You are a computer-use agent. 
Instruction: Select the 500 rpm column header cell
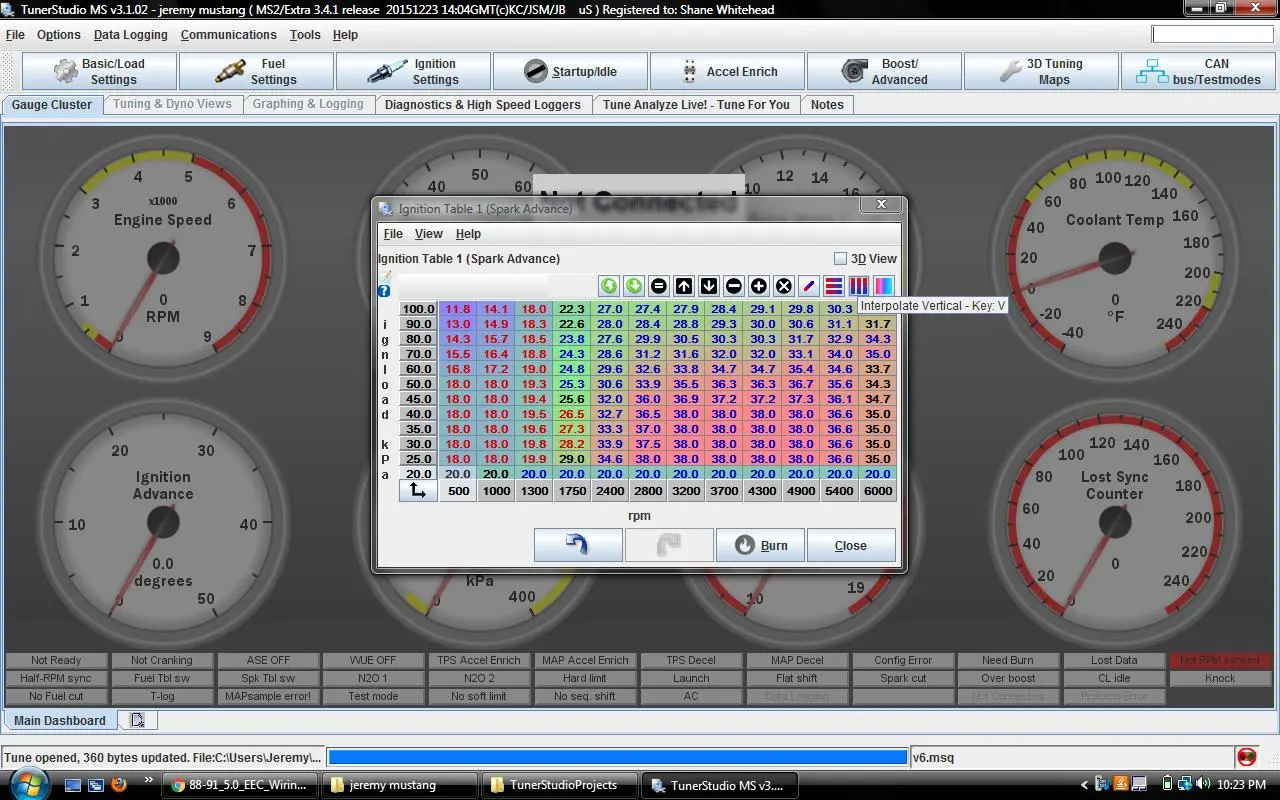pyautogui.click(x=458, y=490)
